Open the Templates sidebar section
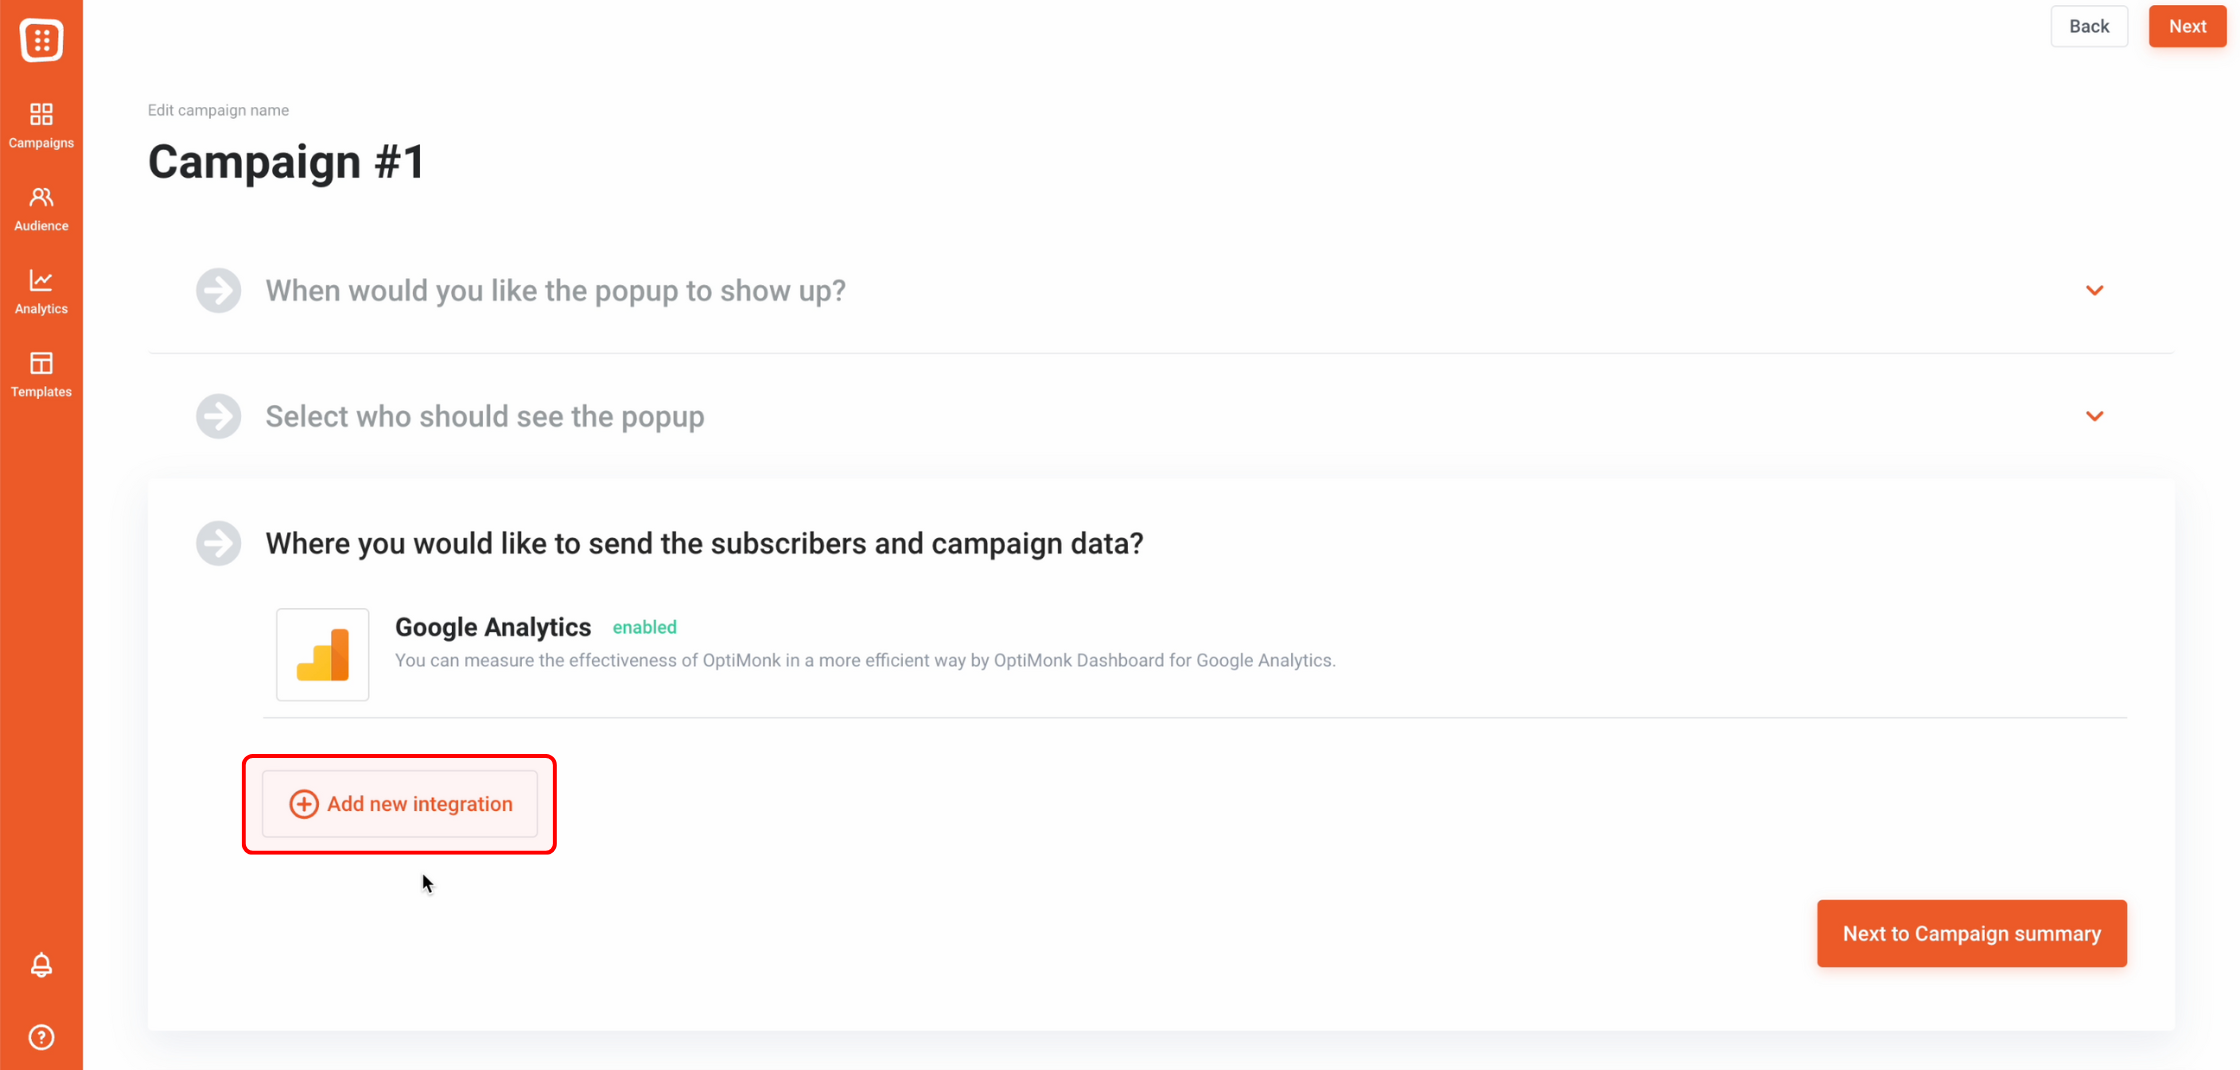Viewport: 2240px width, 1070px height. tap(41, 374)
